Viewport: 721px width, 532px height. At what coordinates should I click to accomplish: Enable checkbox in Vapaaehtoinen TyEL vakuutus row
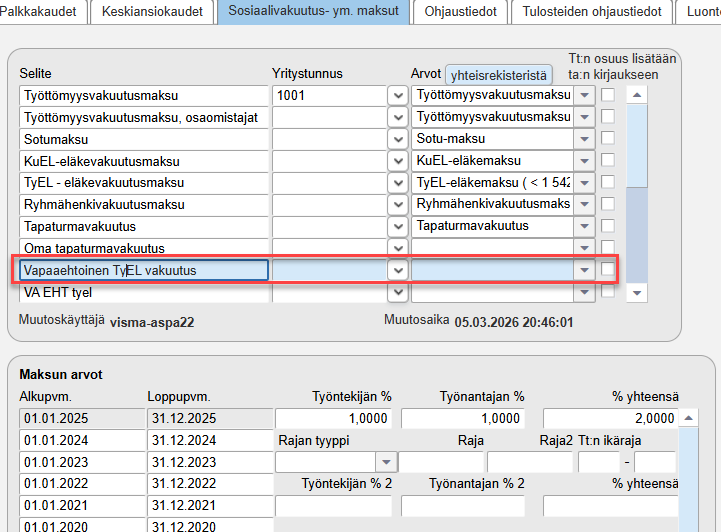click(608, 269)
